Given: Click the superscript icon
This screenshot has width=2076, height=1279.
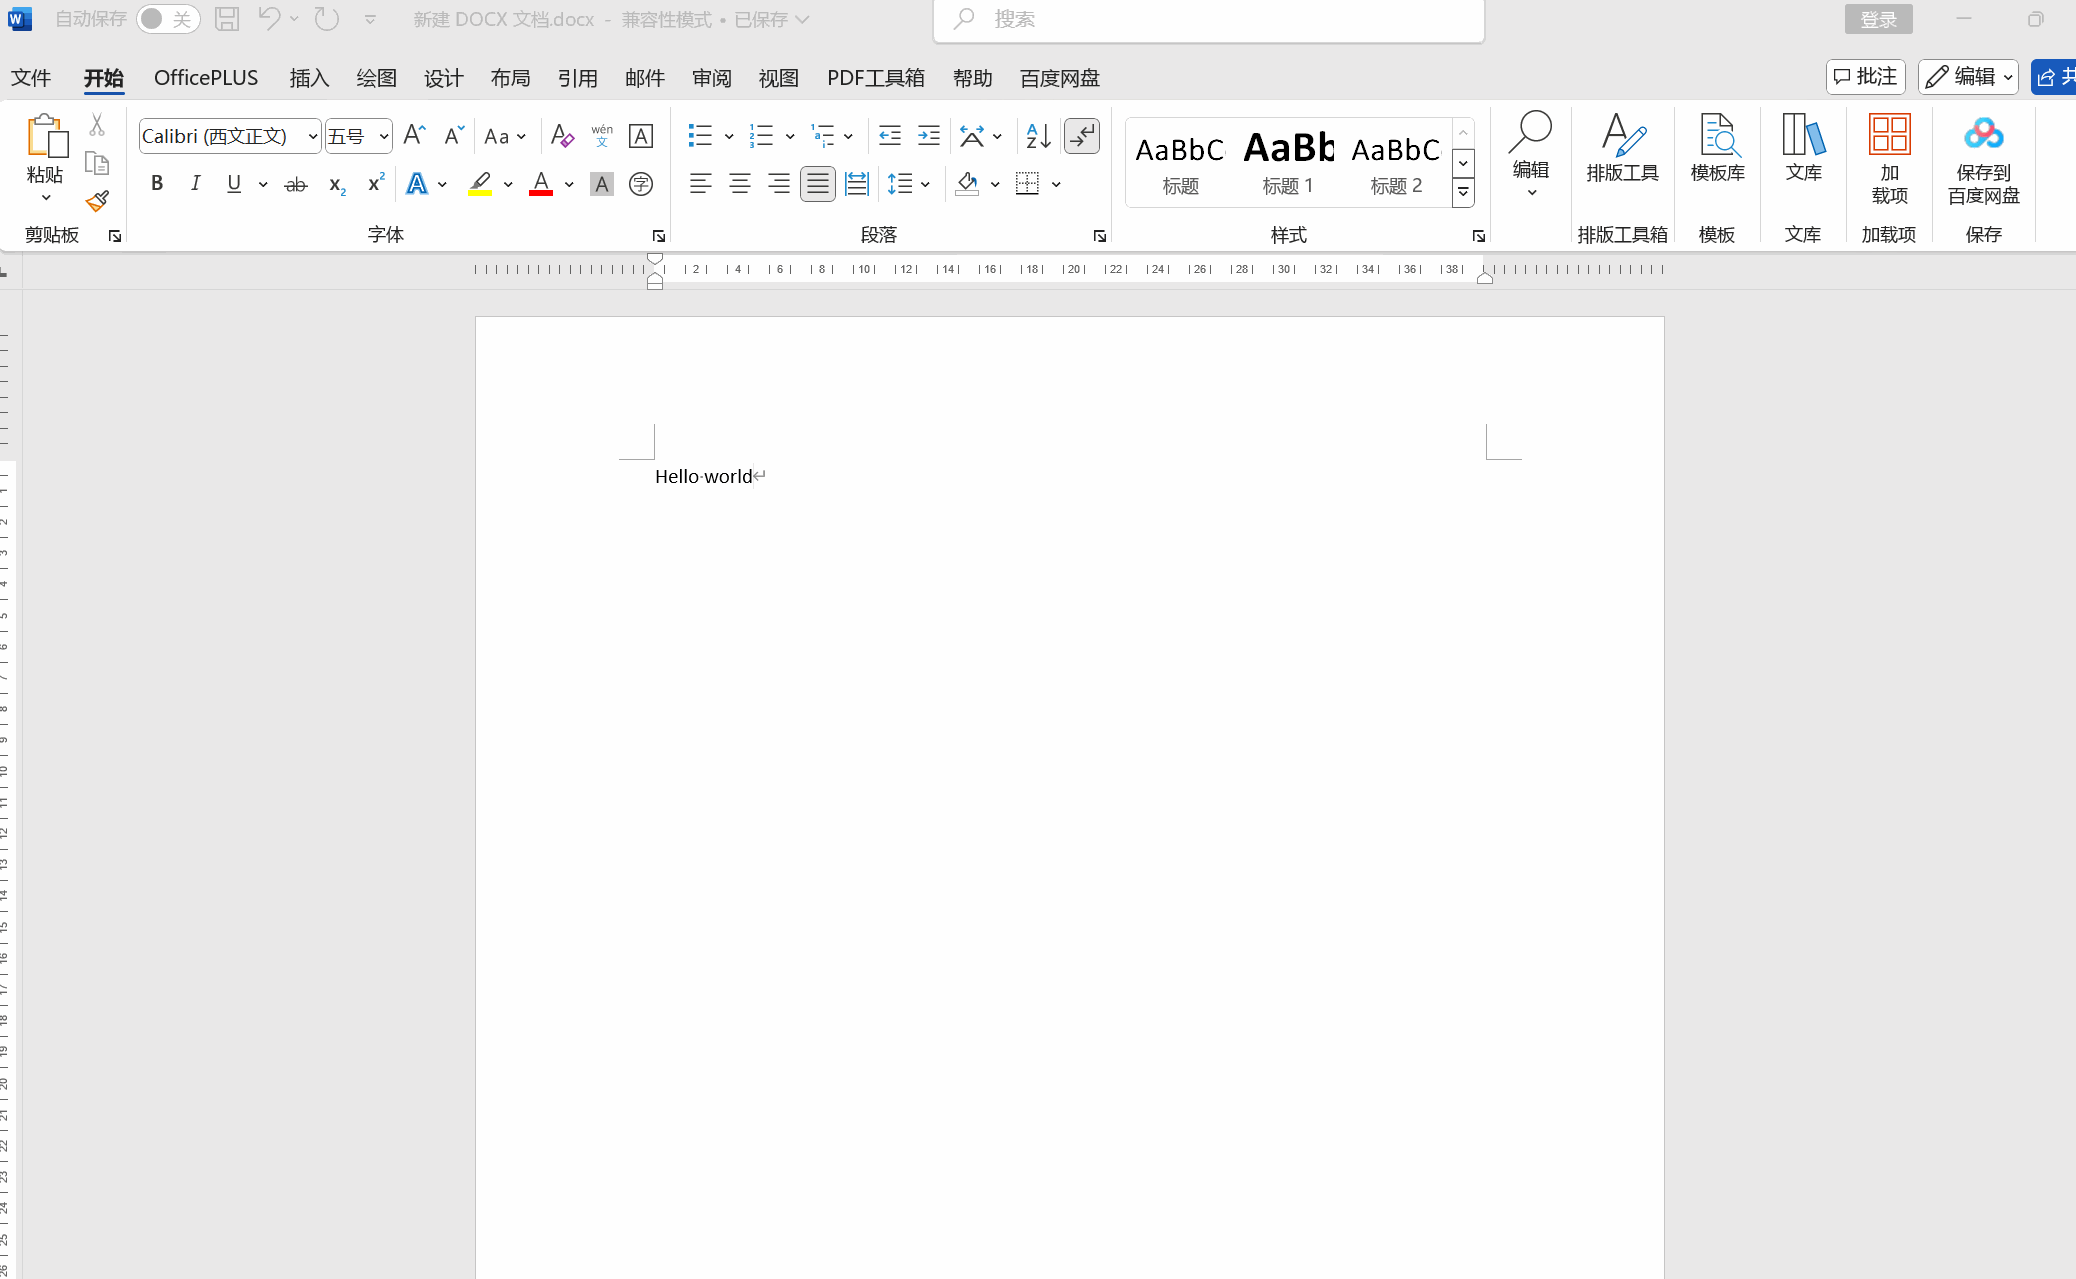Looking at the screenshot, I should coord(376,184).
